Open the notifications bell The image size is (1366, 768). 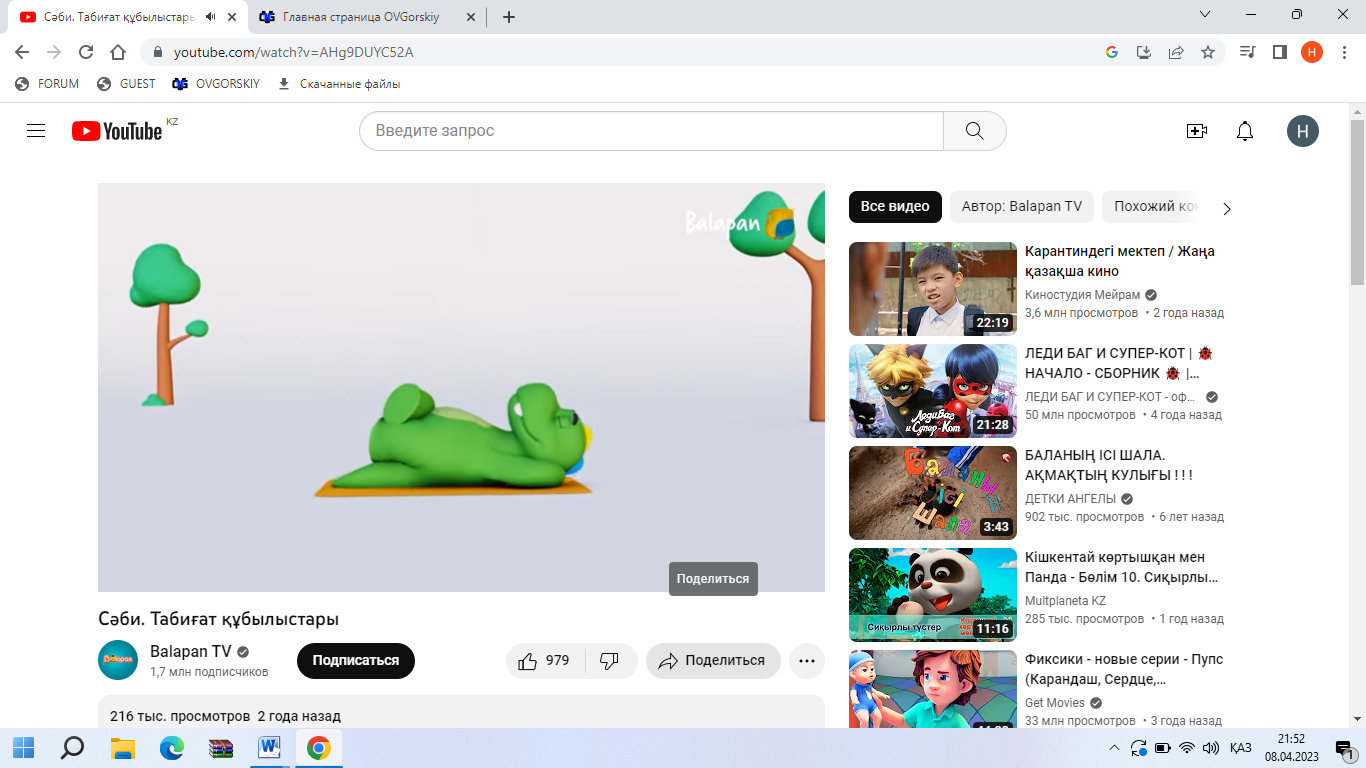[x=1245, y=131]
